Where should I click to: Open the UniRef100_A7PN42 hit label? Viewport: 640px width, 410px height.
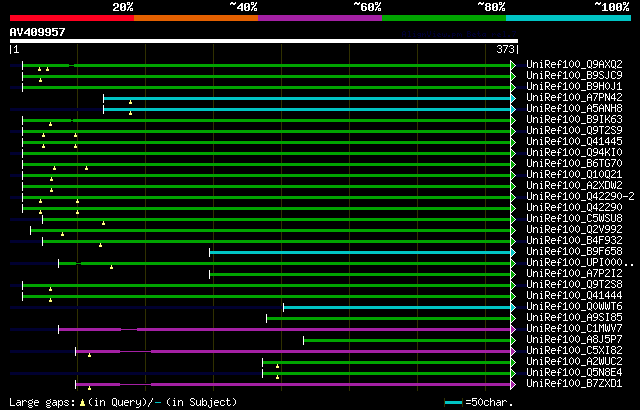pyautogui.click(x=574, y=98)
